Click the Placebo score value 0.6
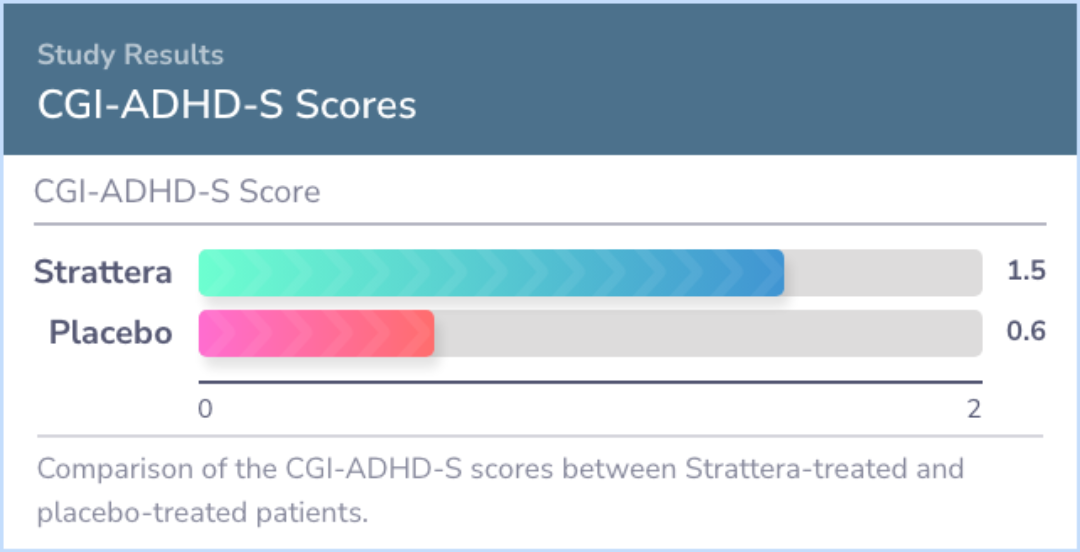The image size is (1080, 552). coord(1026,333)
